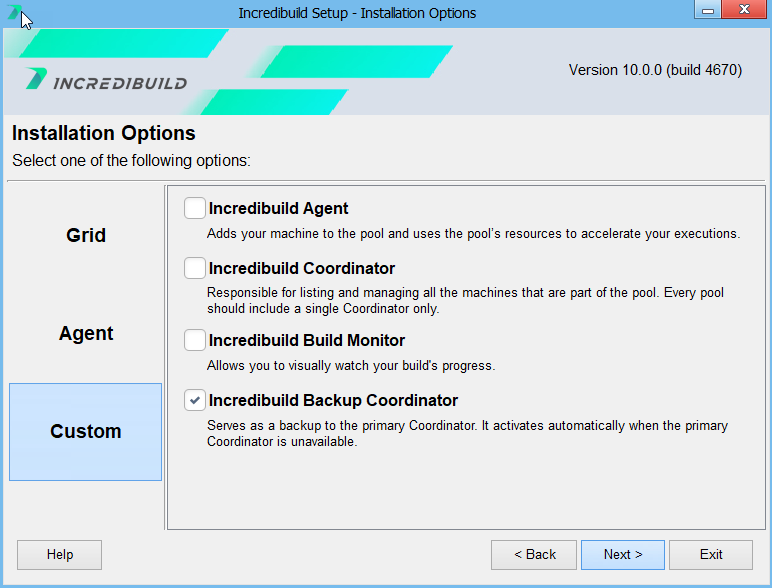Open the Custom installation tab
772x588 pixels.
tap(86, 432)
